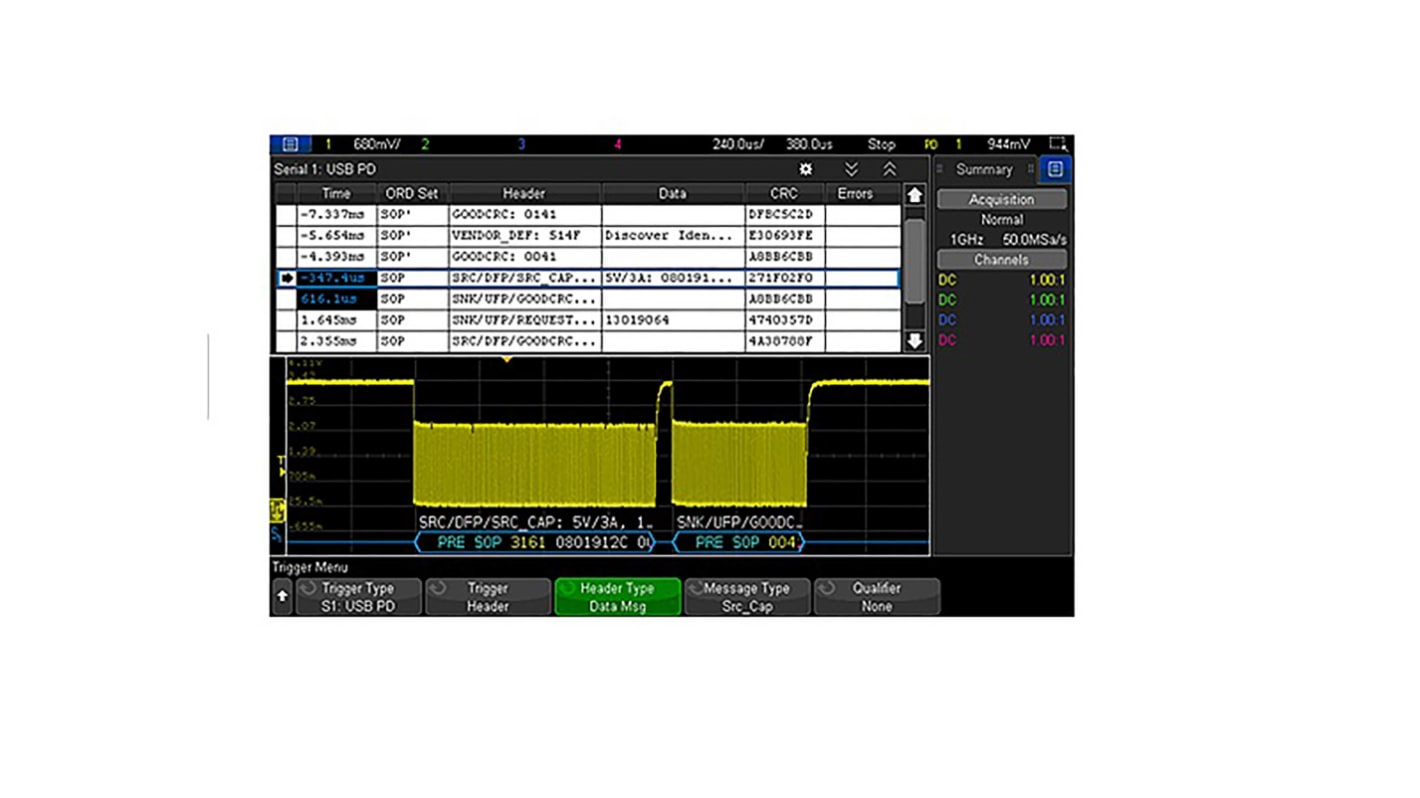Click the Serial 1: USB PD title
The height and width of the screenshot is (798, 1420).
[325, 170]
